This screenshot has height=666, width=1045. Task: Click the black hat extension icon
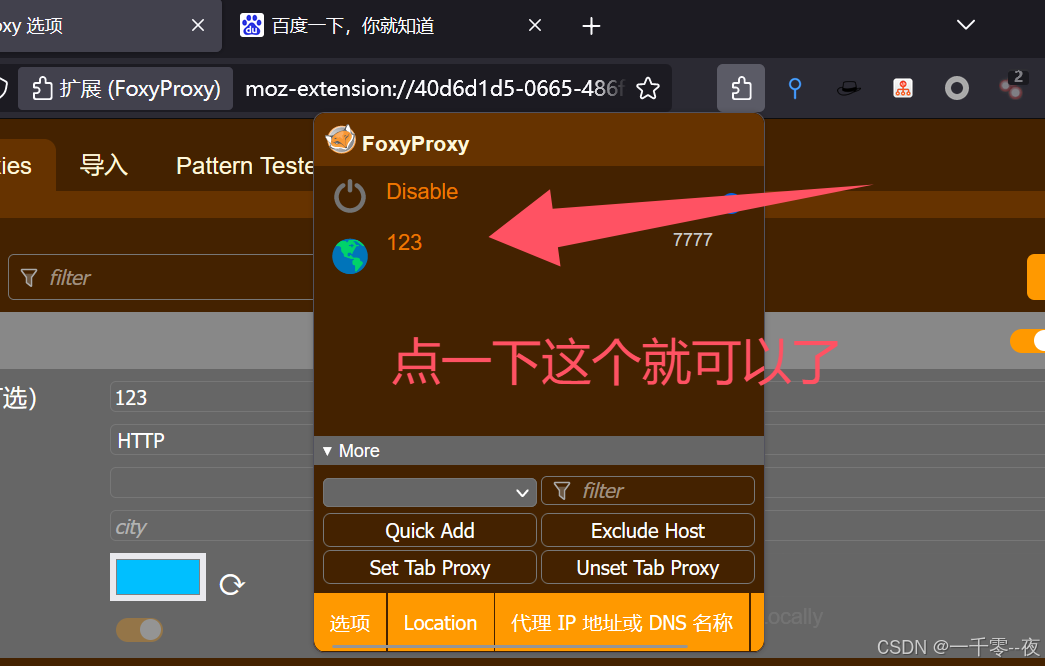coord(848,88)
